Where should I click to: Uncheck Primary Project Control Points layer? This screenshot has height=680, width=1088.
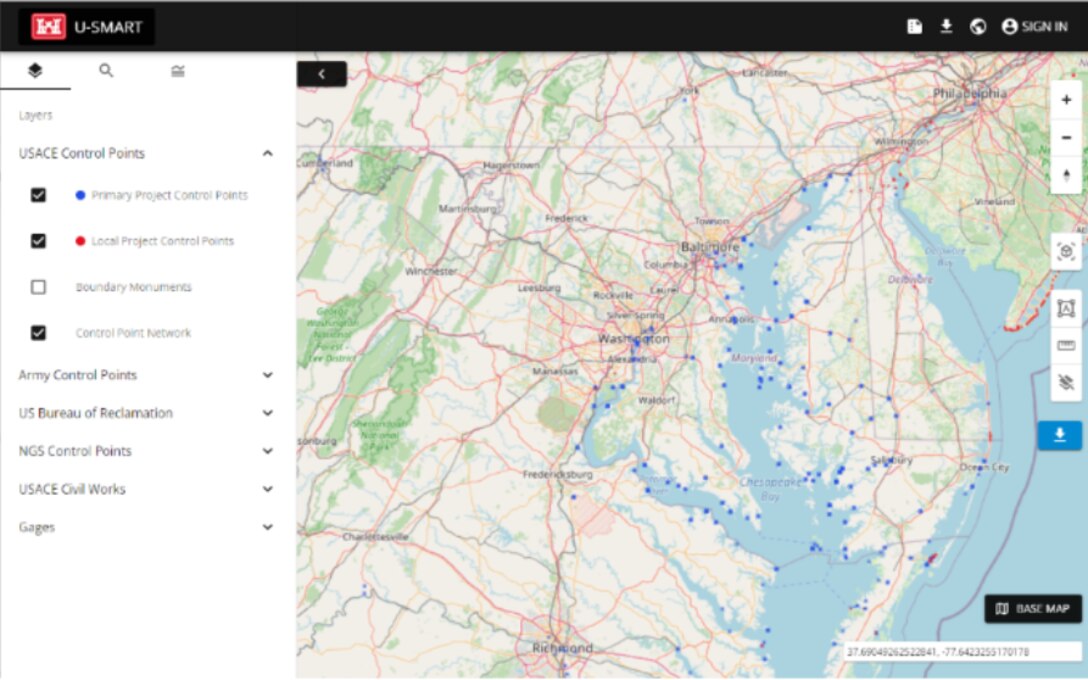[38, 195]
